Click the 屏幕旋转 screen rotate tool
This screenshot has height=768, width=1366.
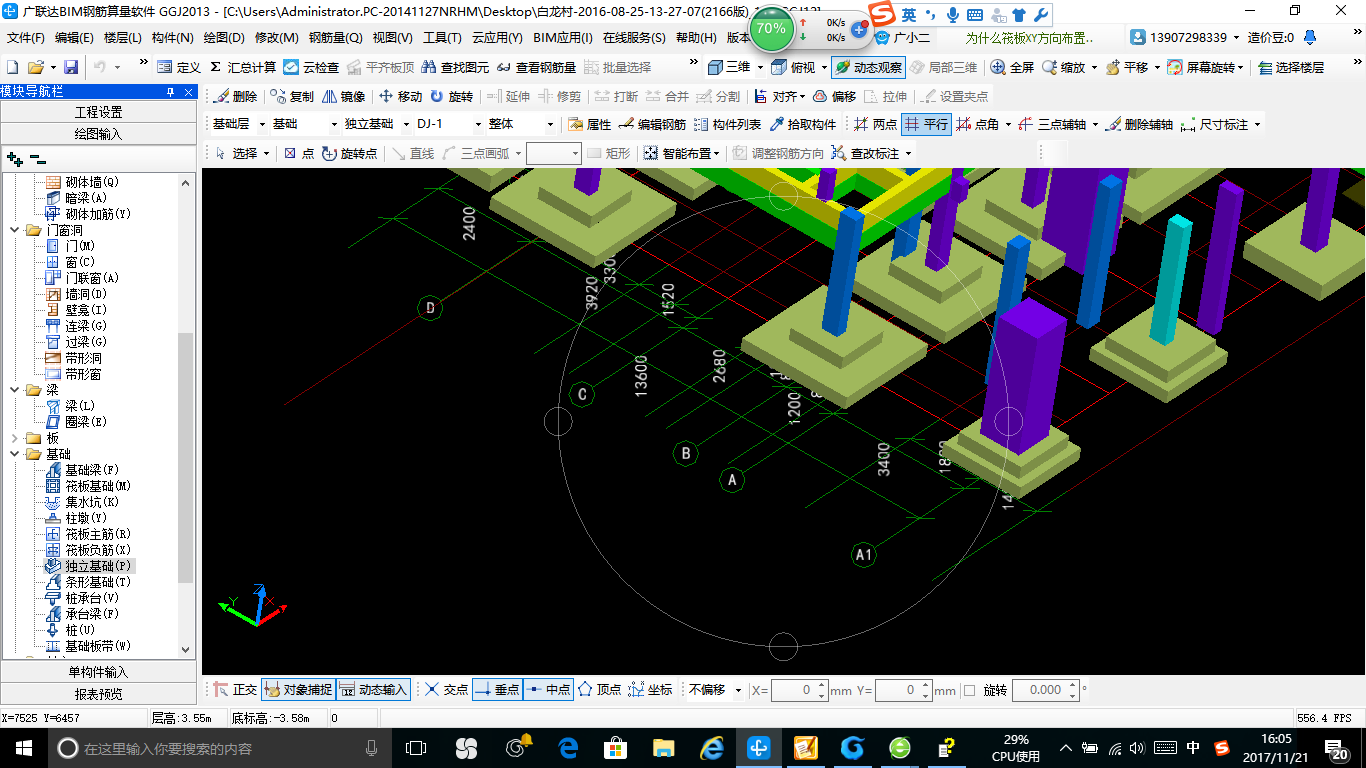coord(1205,67)
